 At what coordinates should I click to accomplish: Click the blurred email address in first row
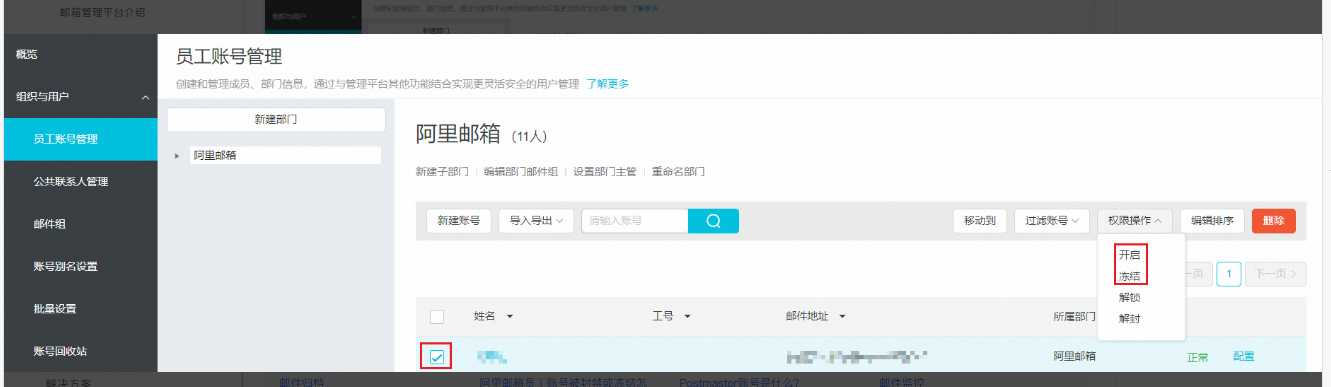point(857,356)
